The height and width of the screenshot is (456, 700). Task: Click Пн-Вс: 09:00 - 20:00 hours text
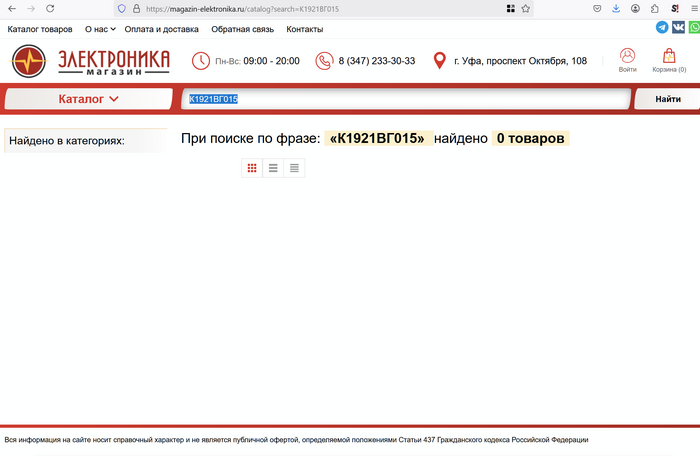click(x=257, y=61)
